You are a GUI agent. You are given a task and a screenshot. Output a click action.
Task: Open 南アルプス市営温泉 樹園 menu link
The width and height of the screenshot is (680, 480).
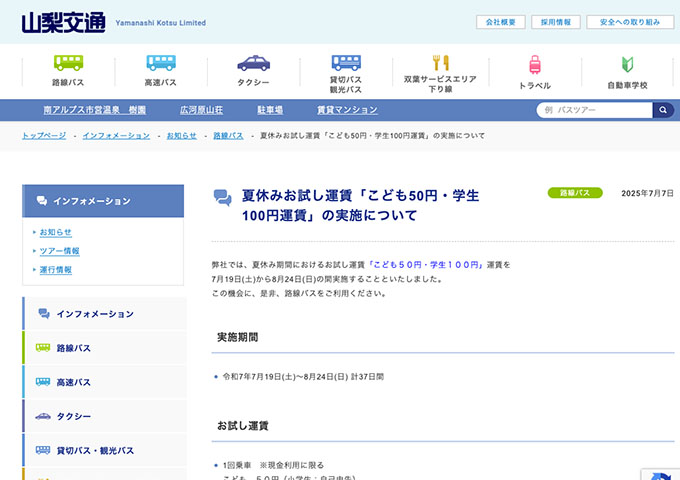95,110
